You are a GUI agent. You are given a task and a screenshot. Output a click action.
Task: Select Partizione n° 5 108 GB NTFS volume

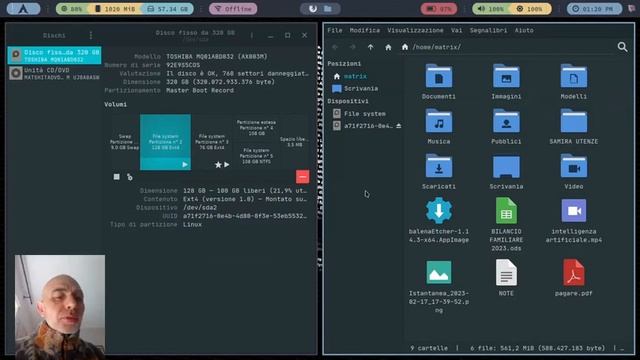[x=256, y=156]
